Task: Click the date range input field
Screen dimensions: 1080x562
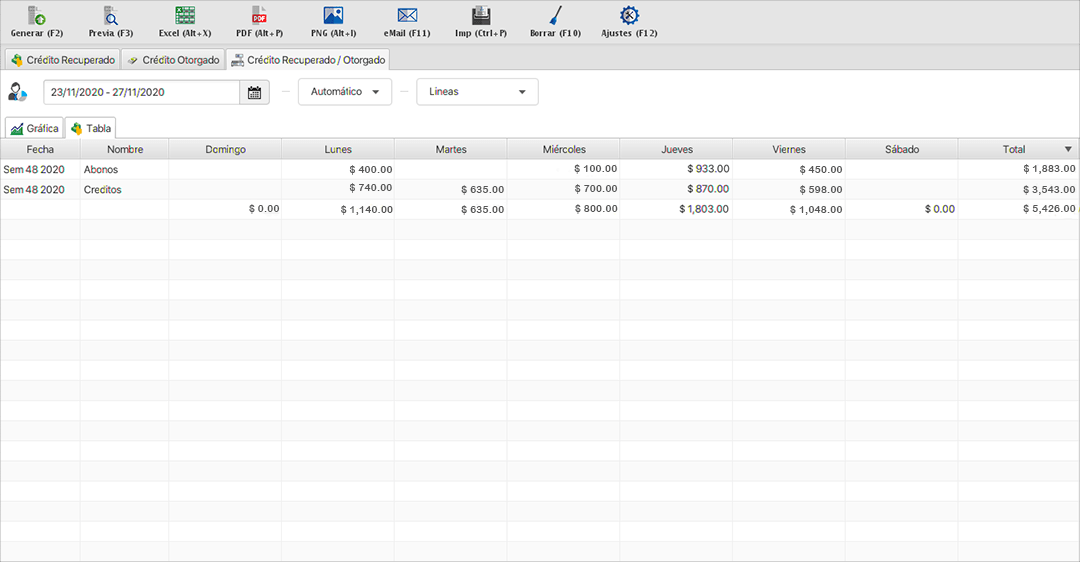Action: point(141,92)
